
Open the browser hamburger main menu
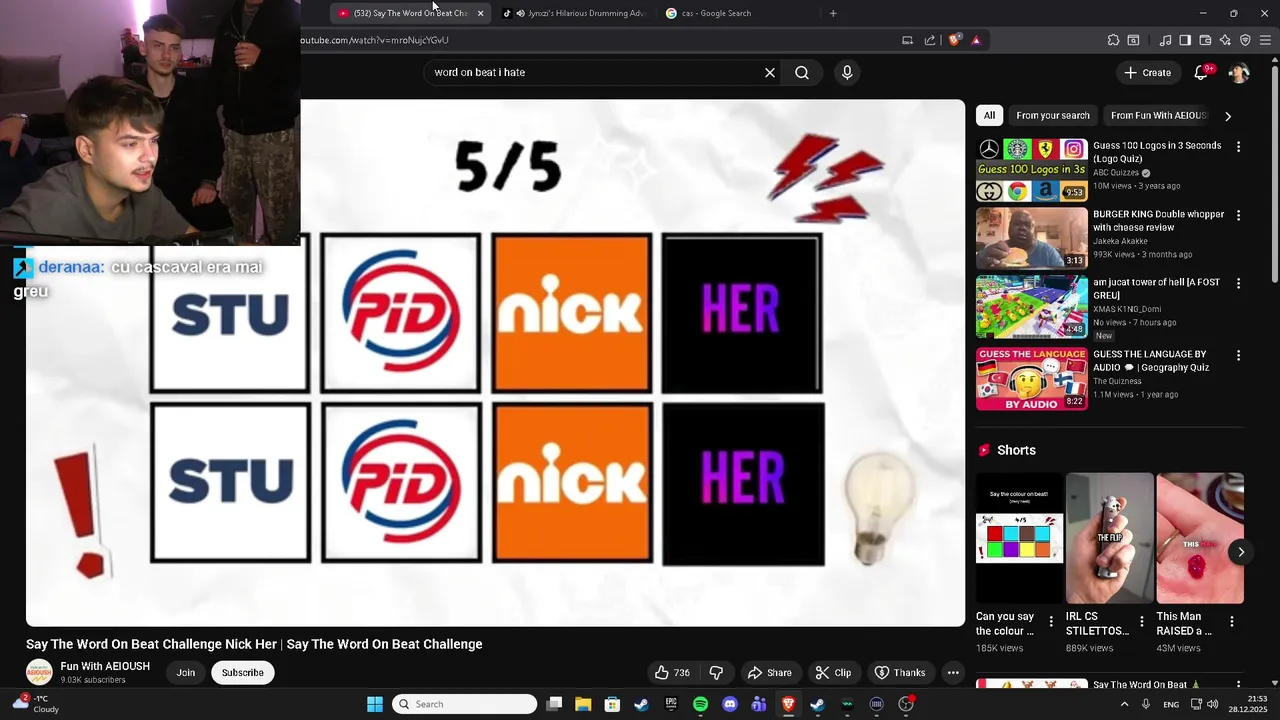1265,40
